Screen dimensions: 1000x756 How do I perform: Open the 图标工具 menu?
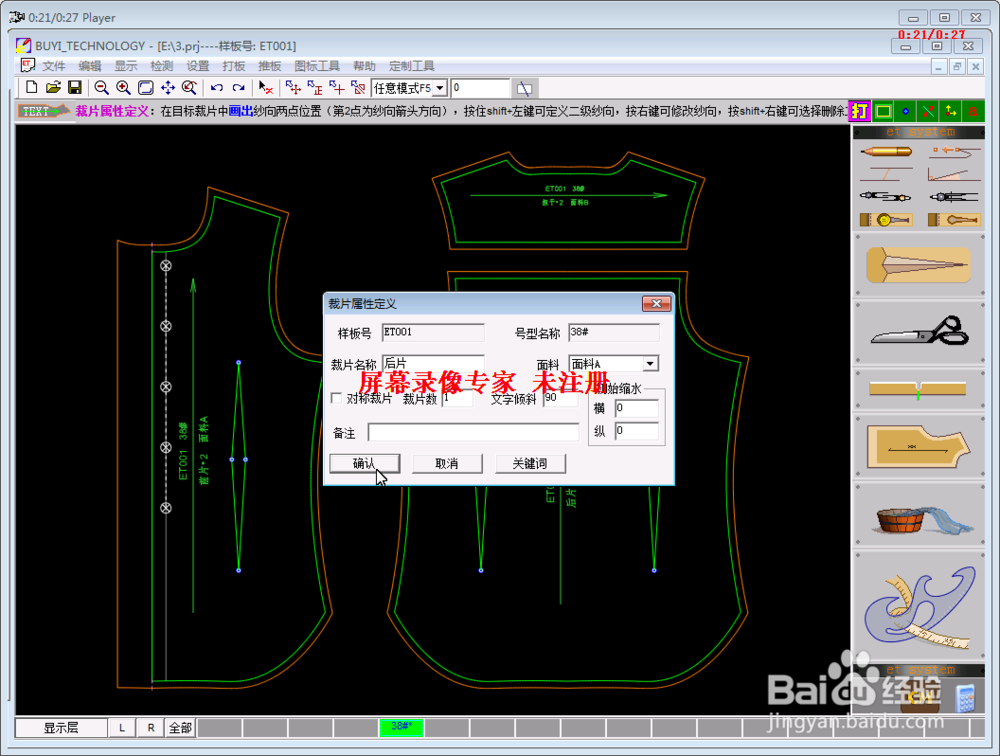click(317, 66)
